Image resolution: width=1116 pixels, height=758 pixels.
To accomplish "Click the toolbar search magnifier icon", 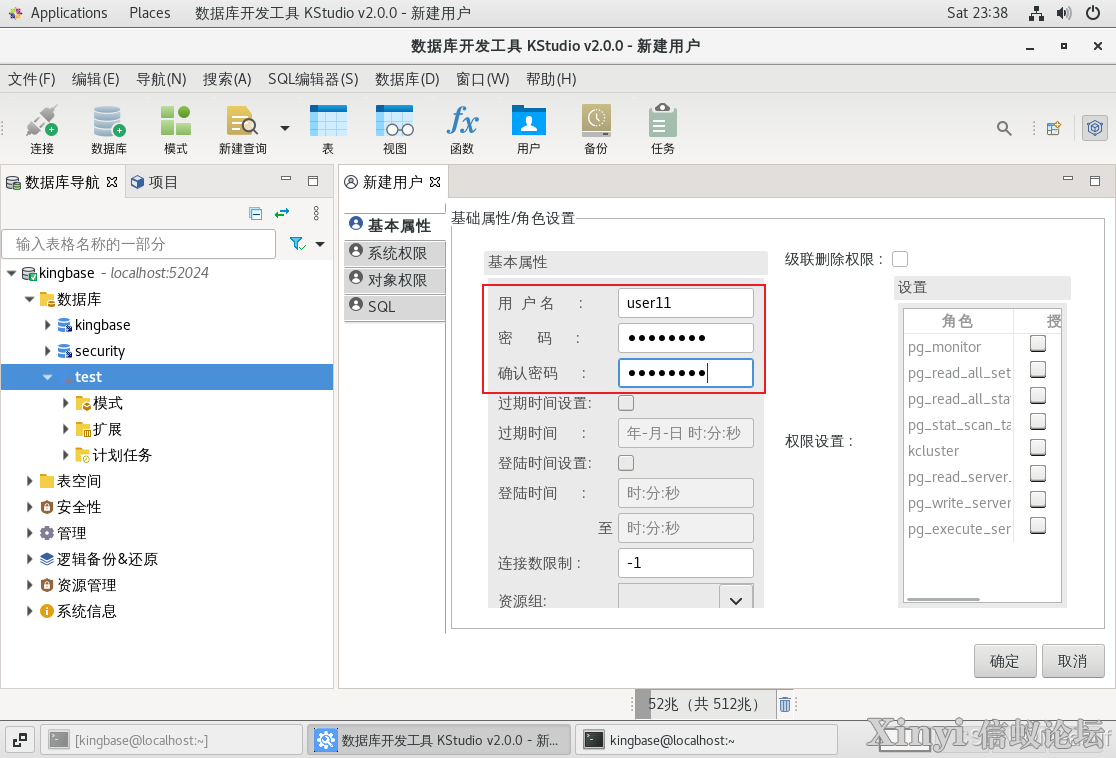I will [x=1004, y=128].
